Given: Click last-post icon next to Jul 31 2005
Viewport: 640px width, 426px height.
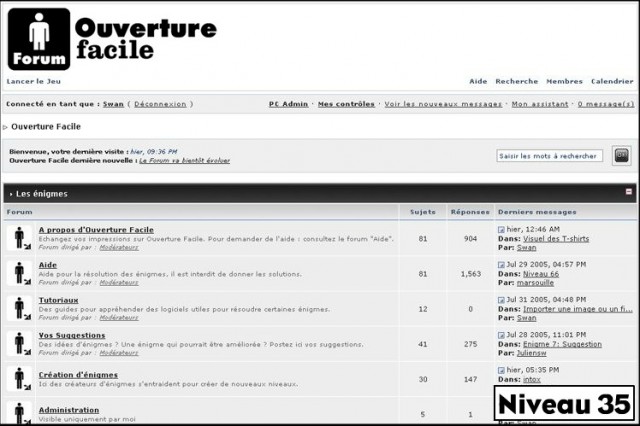Looking at the screenshot, I should (501, 300).
